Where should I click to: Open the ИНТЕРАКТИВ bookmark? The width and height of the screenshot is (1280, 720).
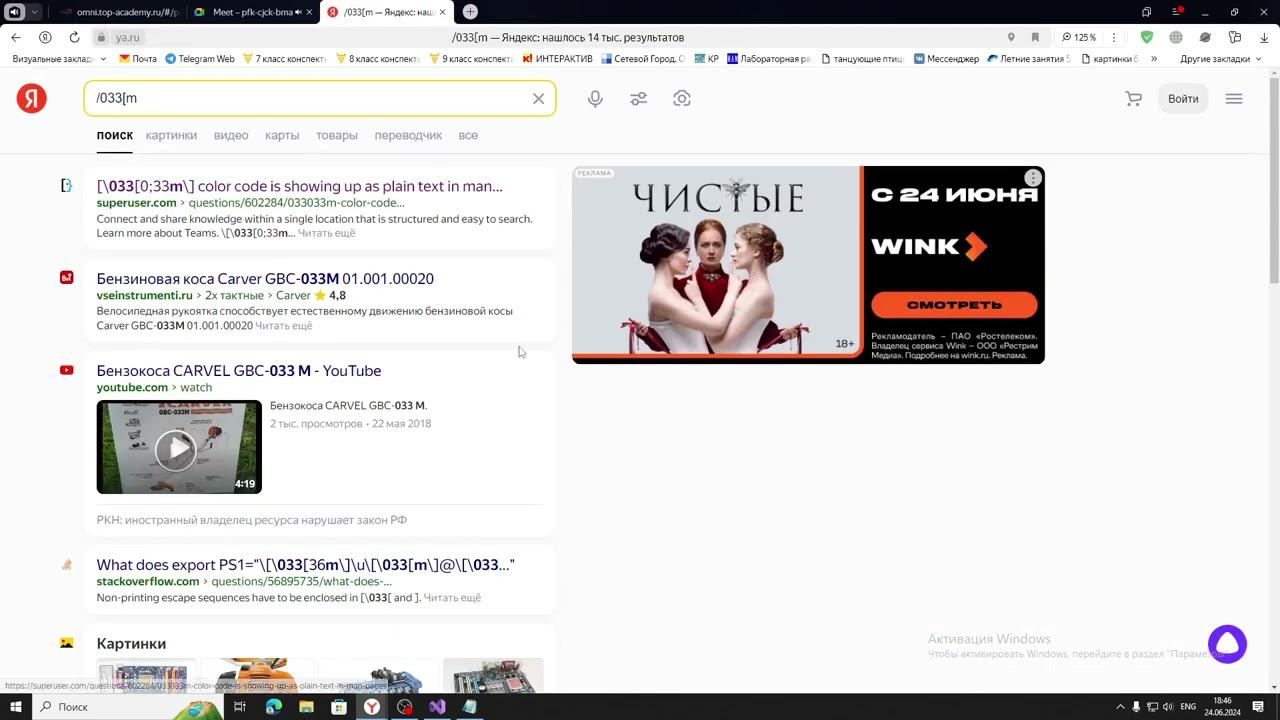(x=558, y=59)
